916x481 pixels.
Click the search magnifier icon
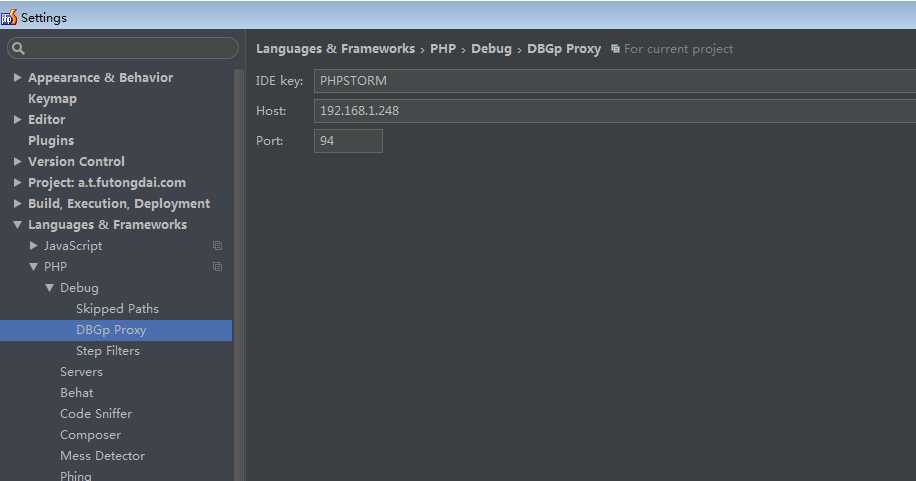(18, 48)
